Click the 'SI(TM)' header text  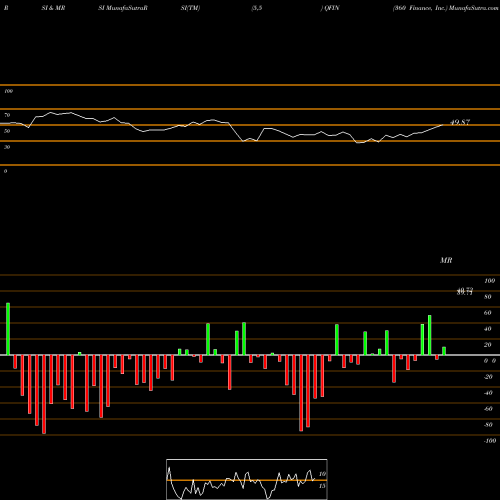click(x=190, y=8)
